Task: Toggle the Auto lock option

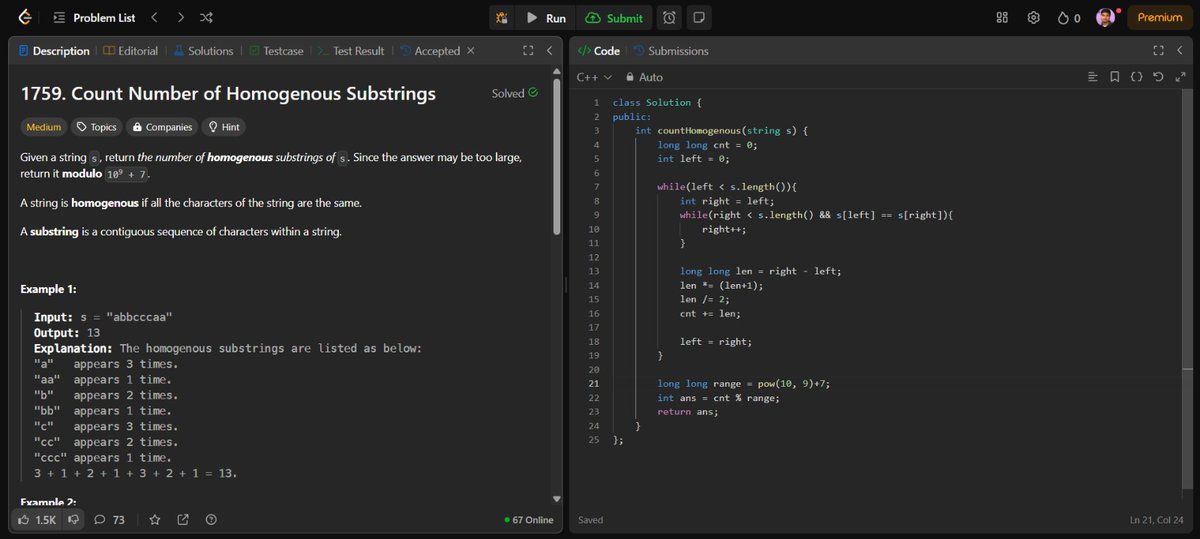Action: click(x=644, y=77)
